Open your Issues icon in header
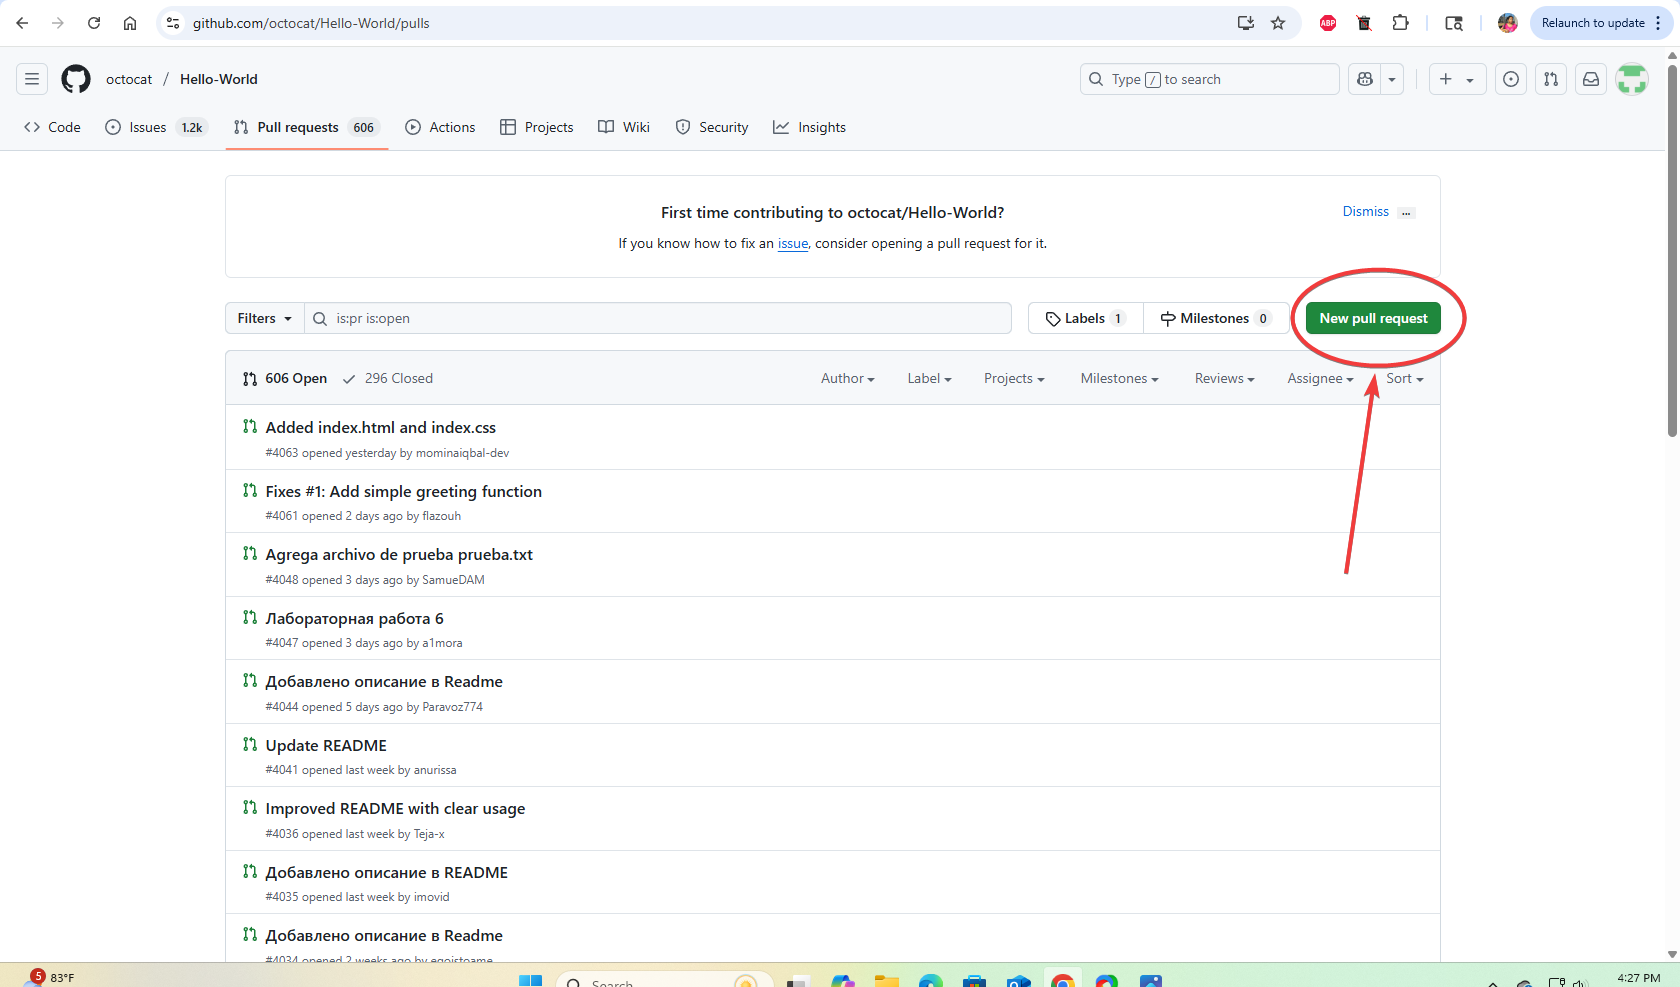This screenshot has width=1680, height=987. click(x=1511, y=79)
